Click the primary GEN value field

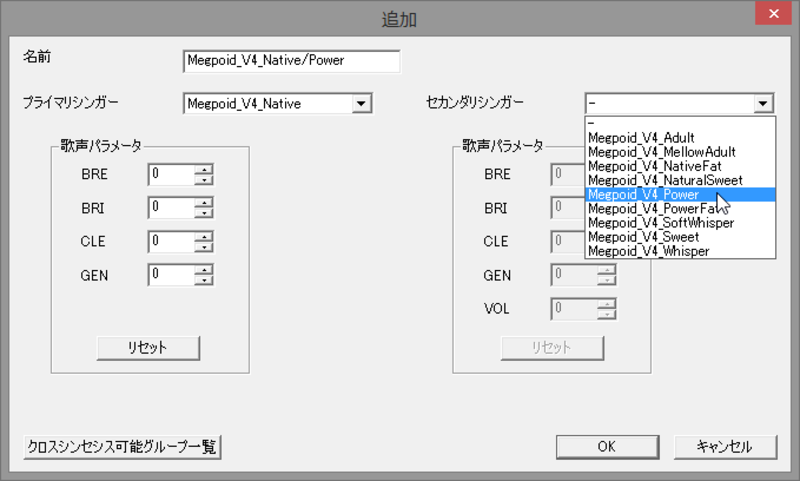pos(171,275)
